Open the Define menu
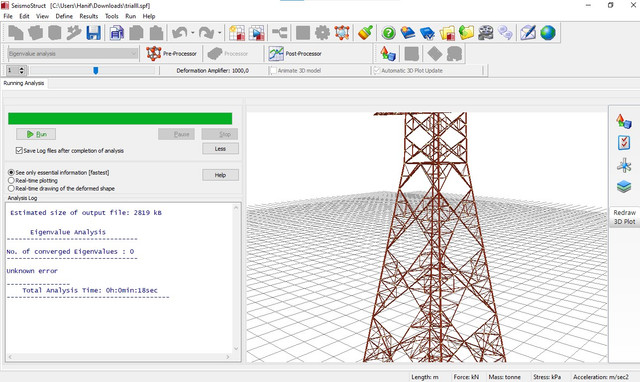This screenshot has width=640, height=382. click(x=64, y=16)
